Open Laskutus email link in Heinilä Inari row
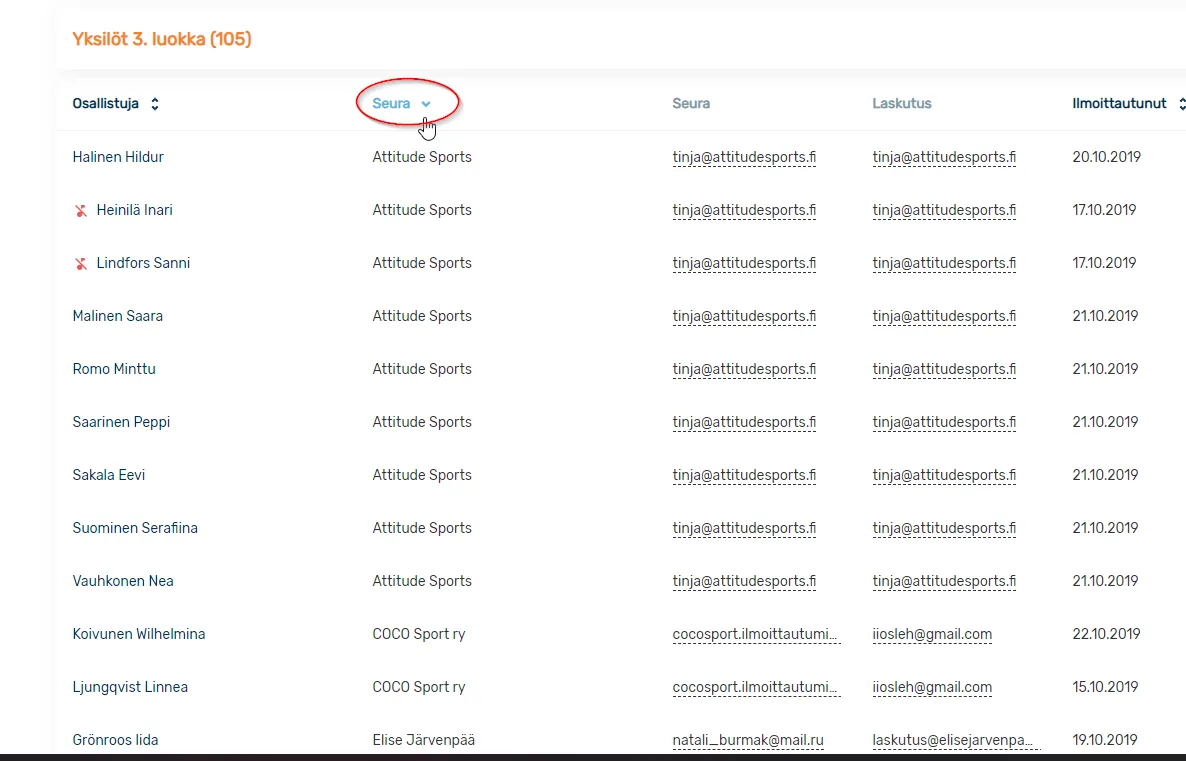The width and height of the screenshot is (1186, 761). pyautogui.click(x=944, y=210)
